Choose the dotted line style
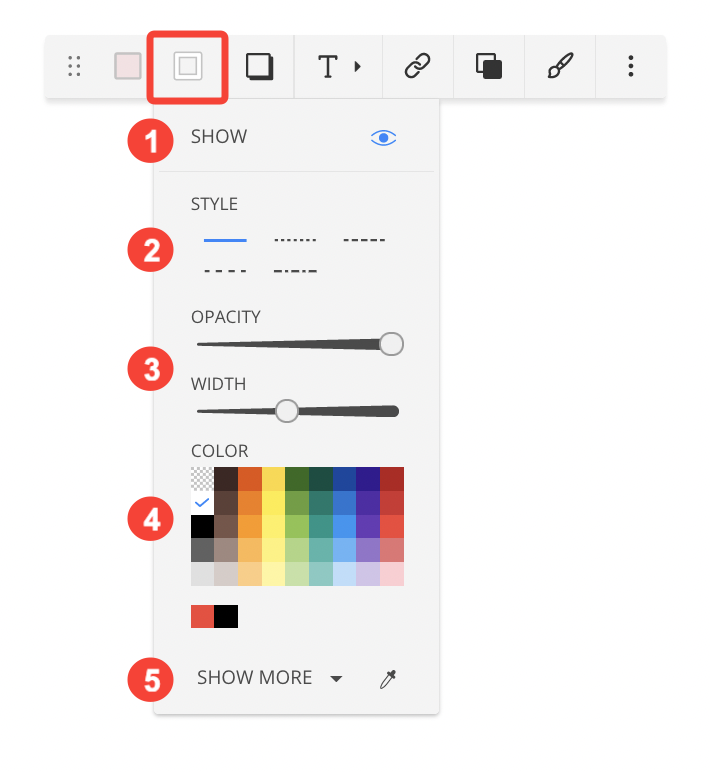The image size is (710, 772). pos(295,240)
